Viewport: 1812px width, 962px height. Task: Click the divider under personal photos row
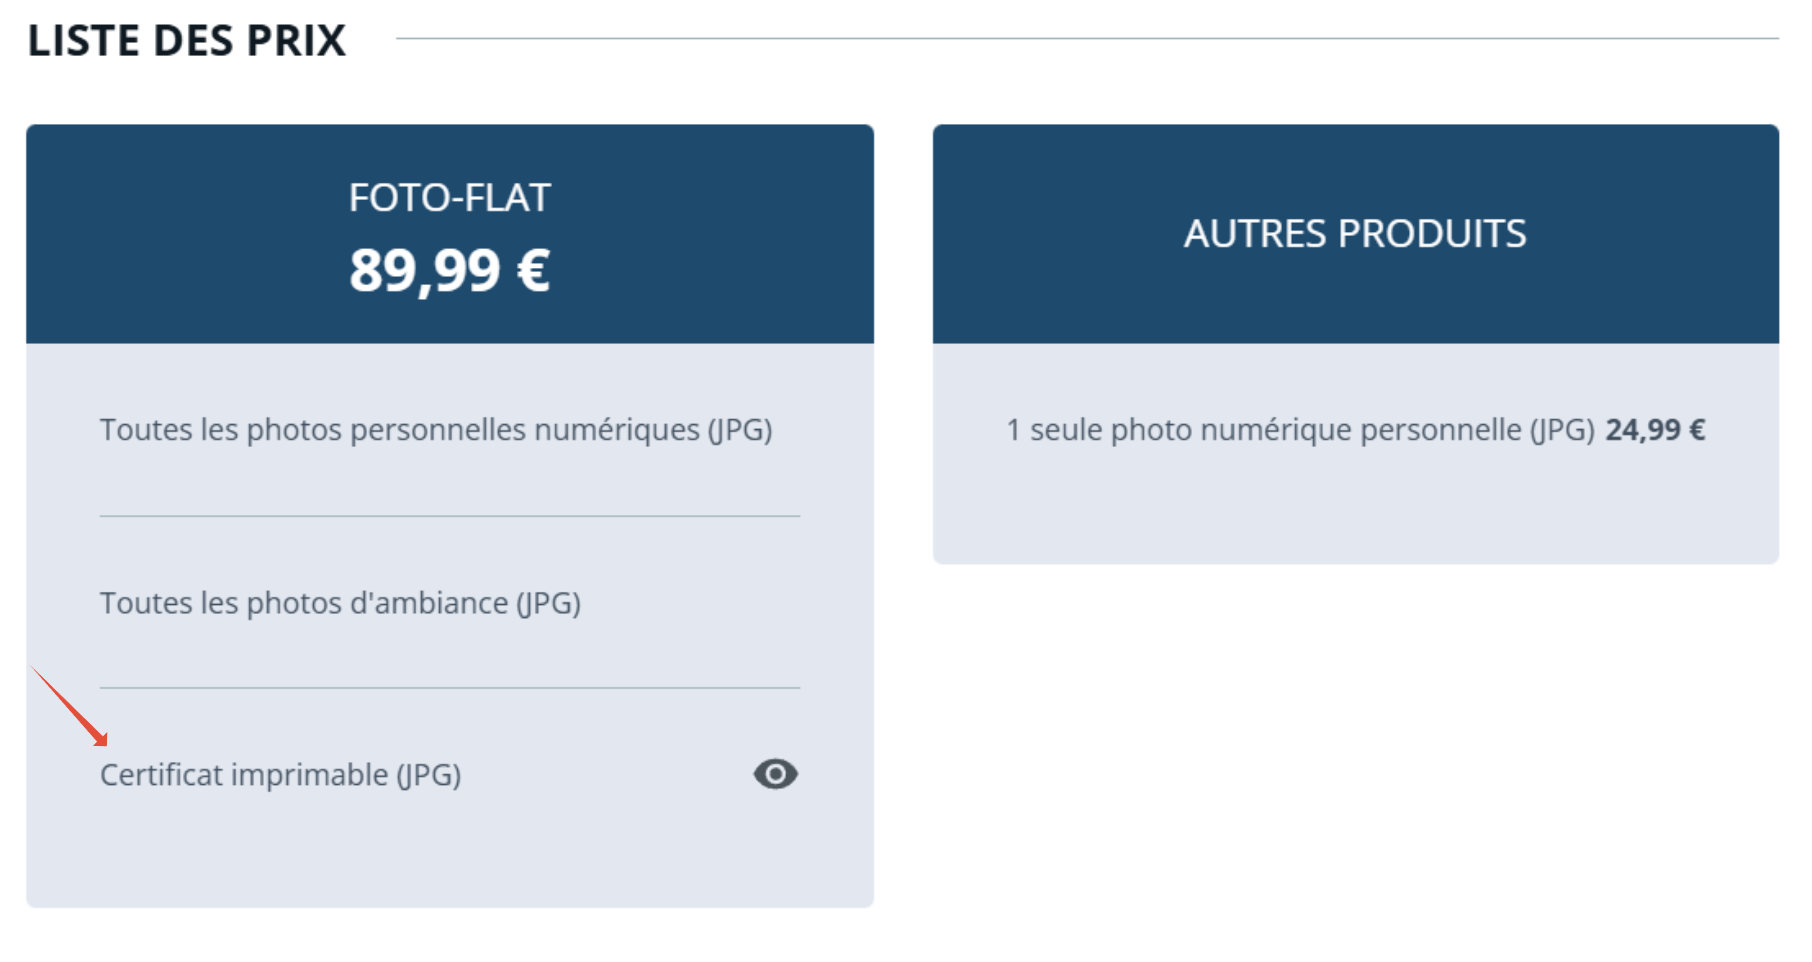point(450,516)
